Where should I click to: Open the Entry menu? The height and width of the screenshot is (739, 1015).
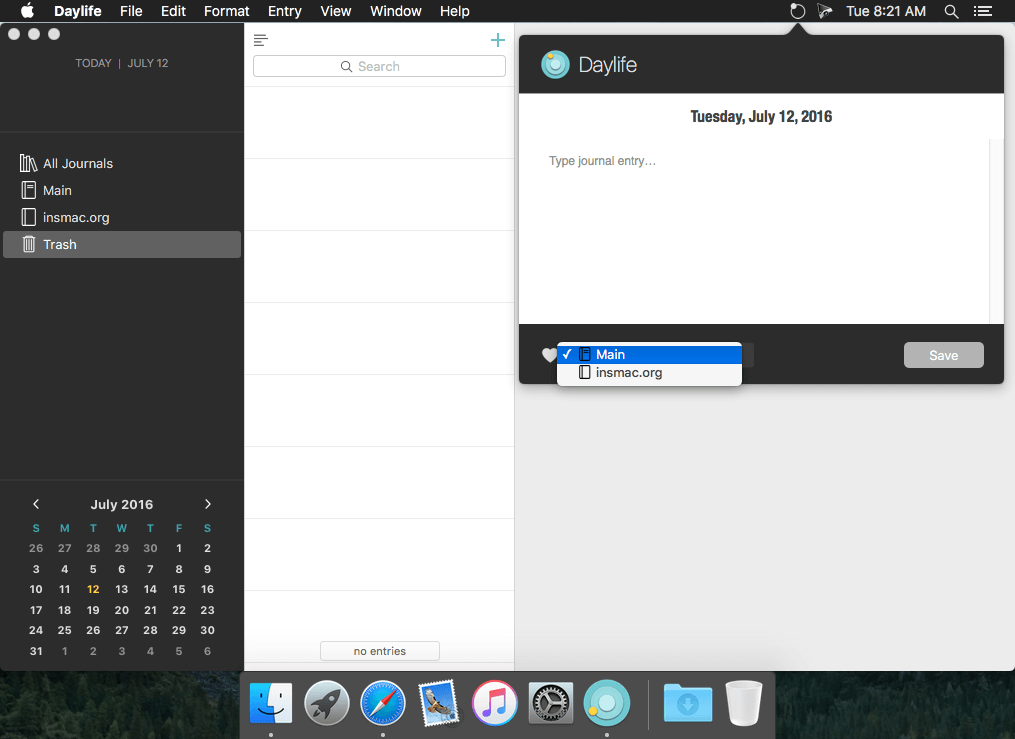point(285,11)
